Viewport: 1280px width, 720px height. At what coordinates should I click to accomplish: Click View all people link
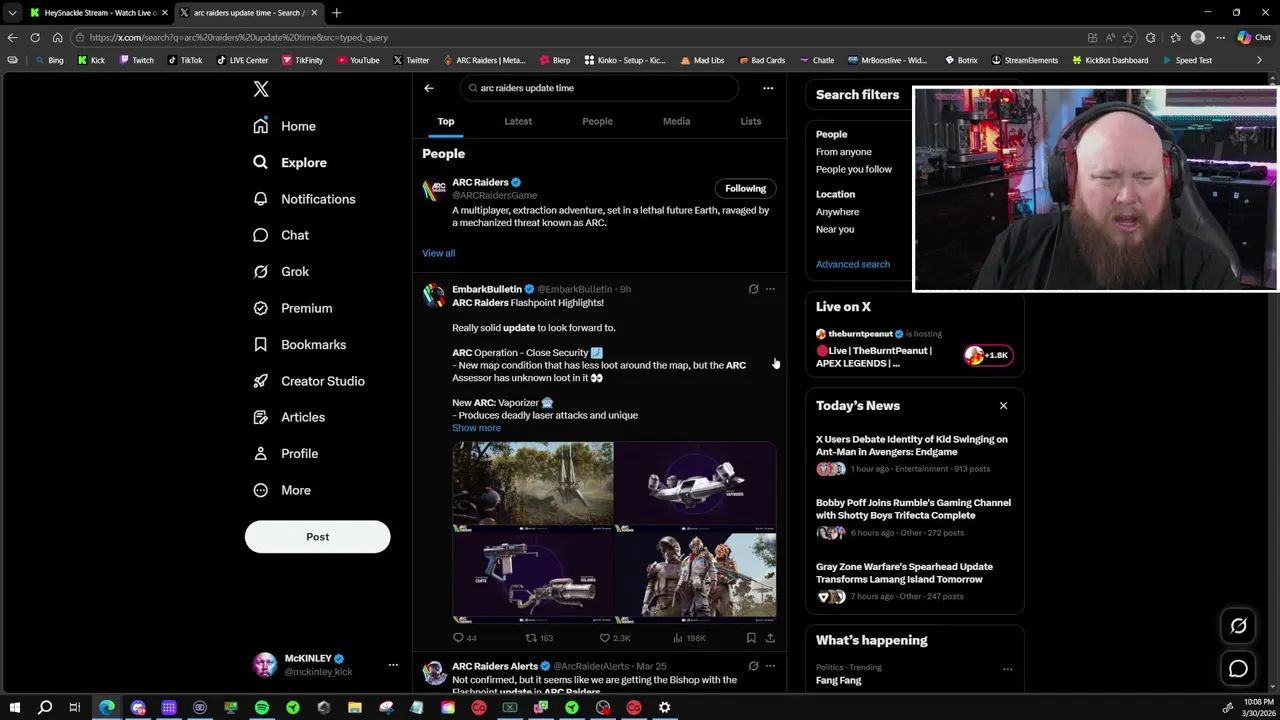click(x=438, y=253)
